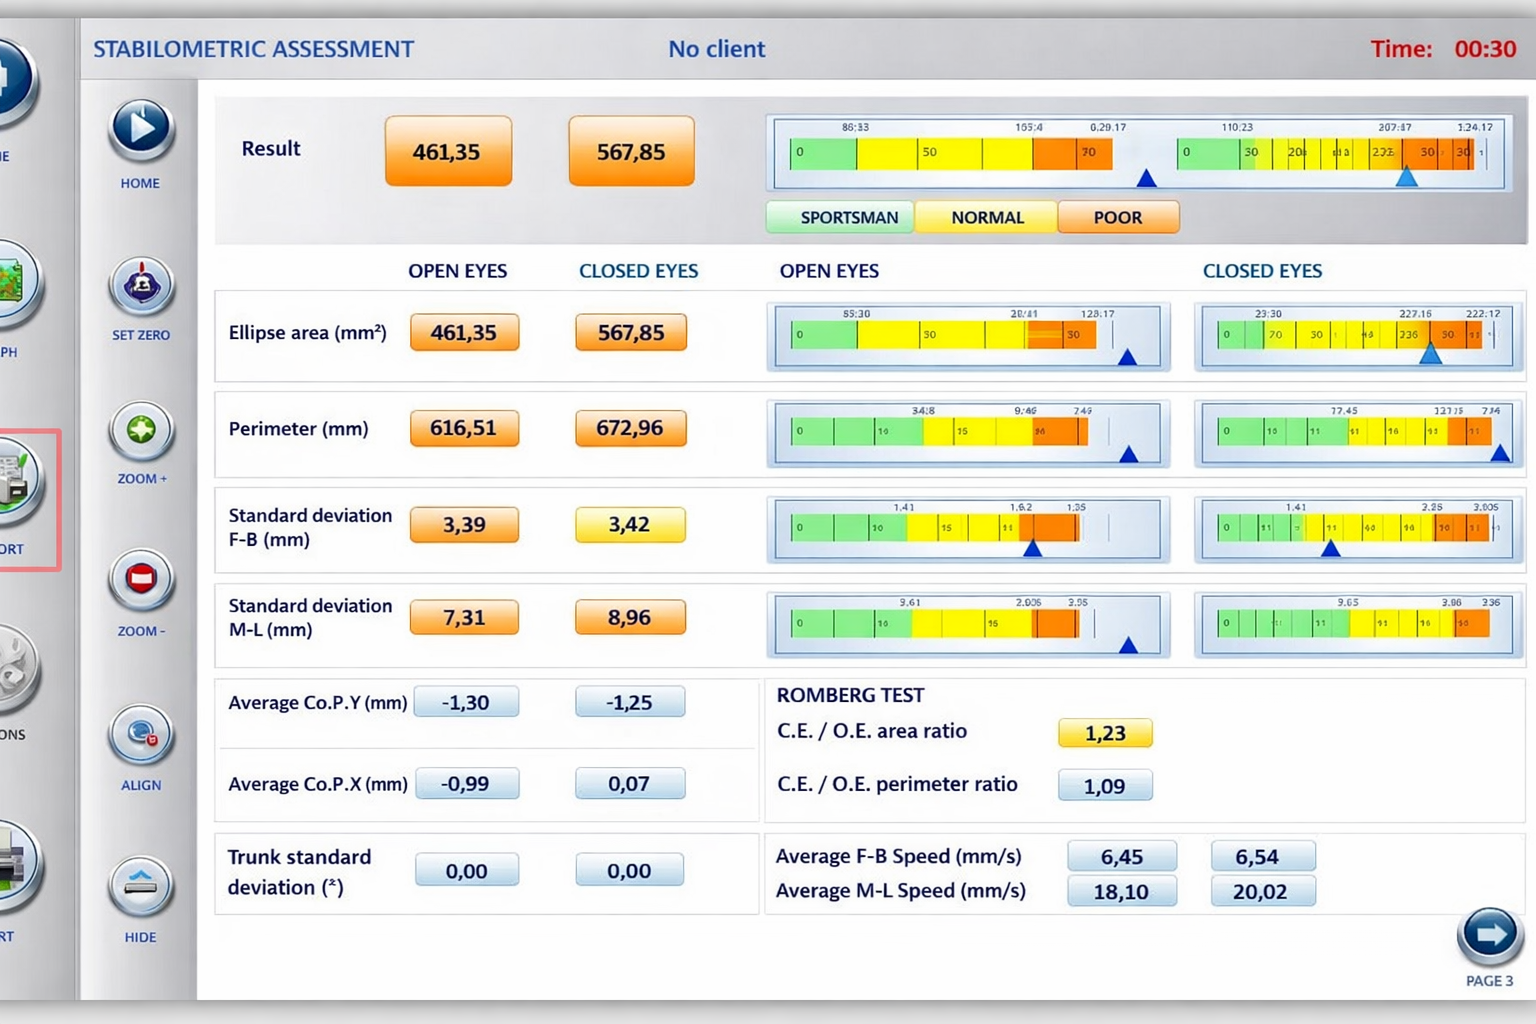1536x1024 pixels.
Task: Click the C.E./O.E. perimeter ratio value 1,09
Action: (x=1105, y=786)
